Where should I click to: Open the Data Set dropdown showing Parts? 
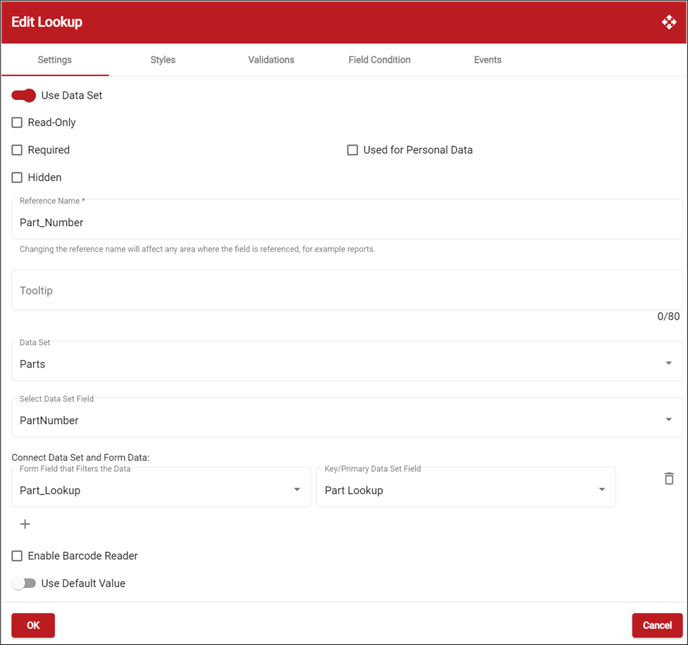[x=347, y=361]
